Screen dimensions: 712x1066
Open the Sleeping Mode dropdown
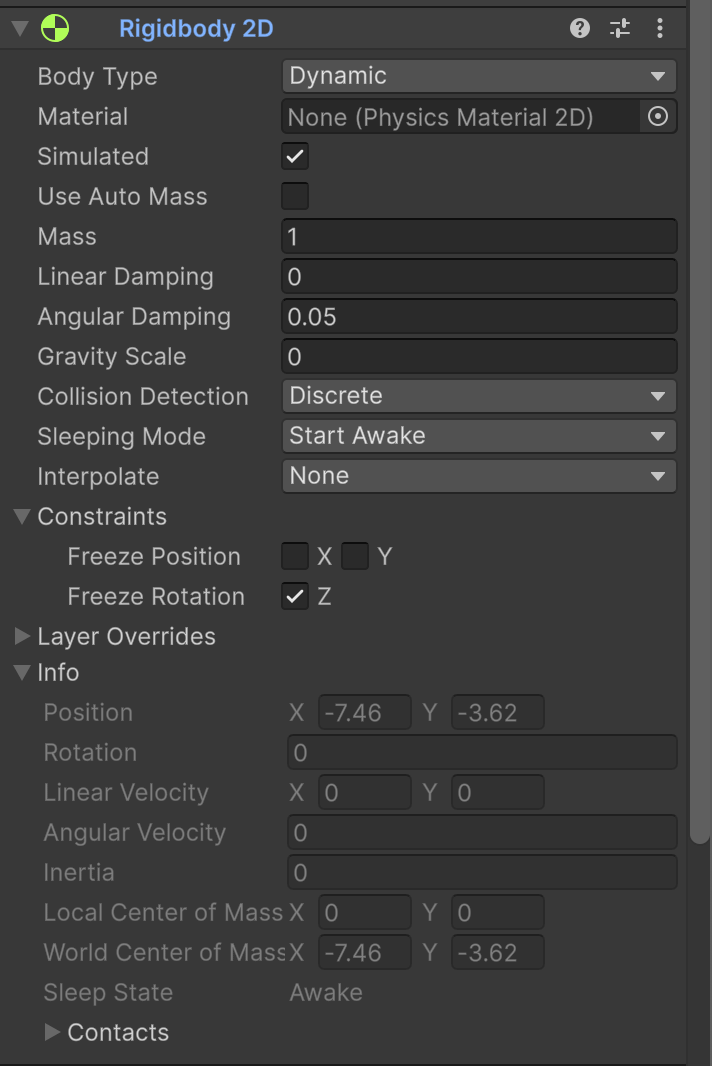pyautogui.click(x=479, y=436)
